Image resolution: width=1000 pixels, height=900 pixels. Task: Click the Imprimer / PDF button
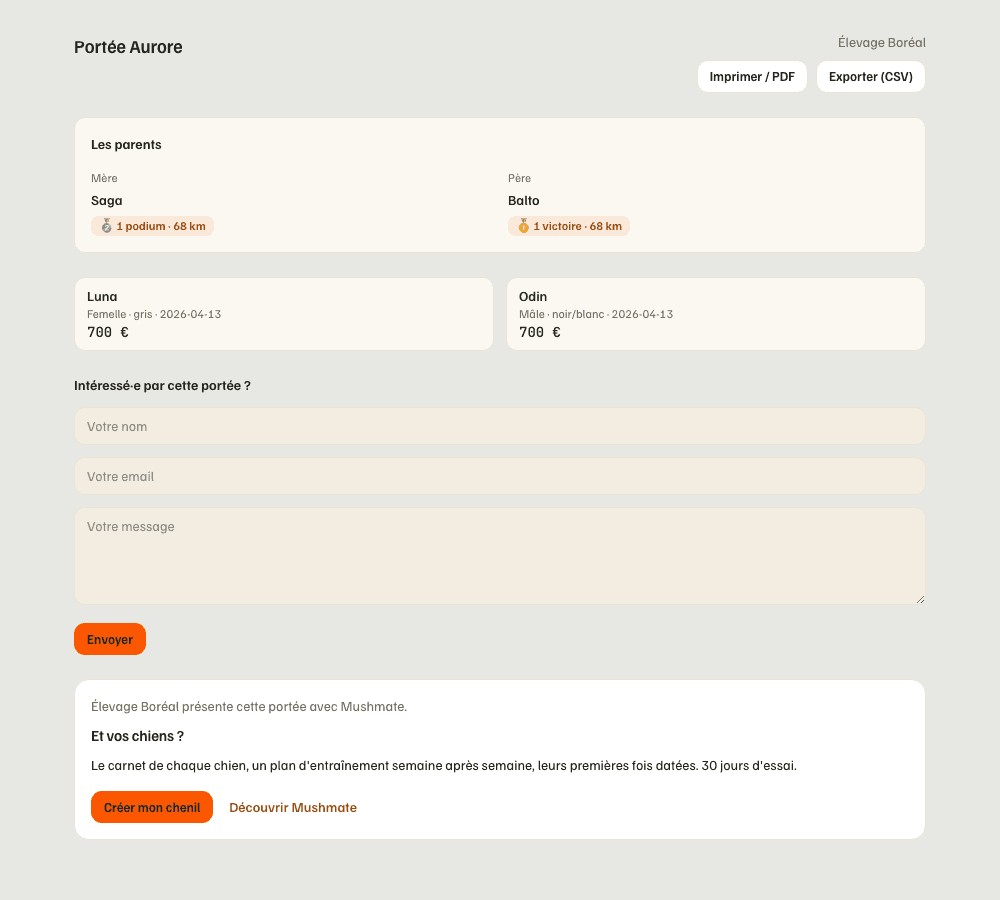tap(752, 77)
